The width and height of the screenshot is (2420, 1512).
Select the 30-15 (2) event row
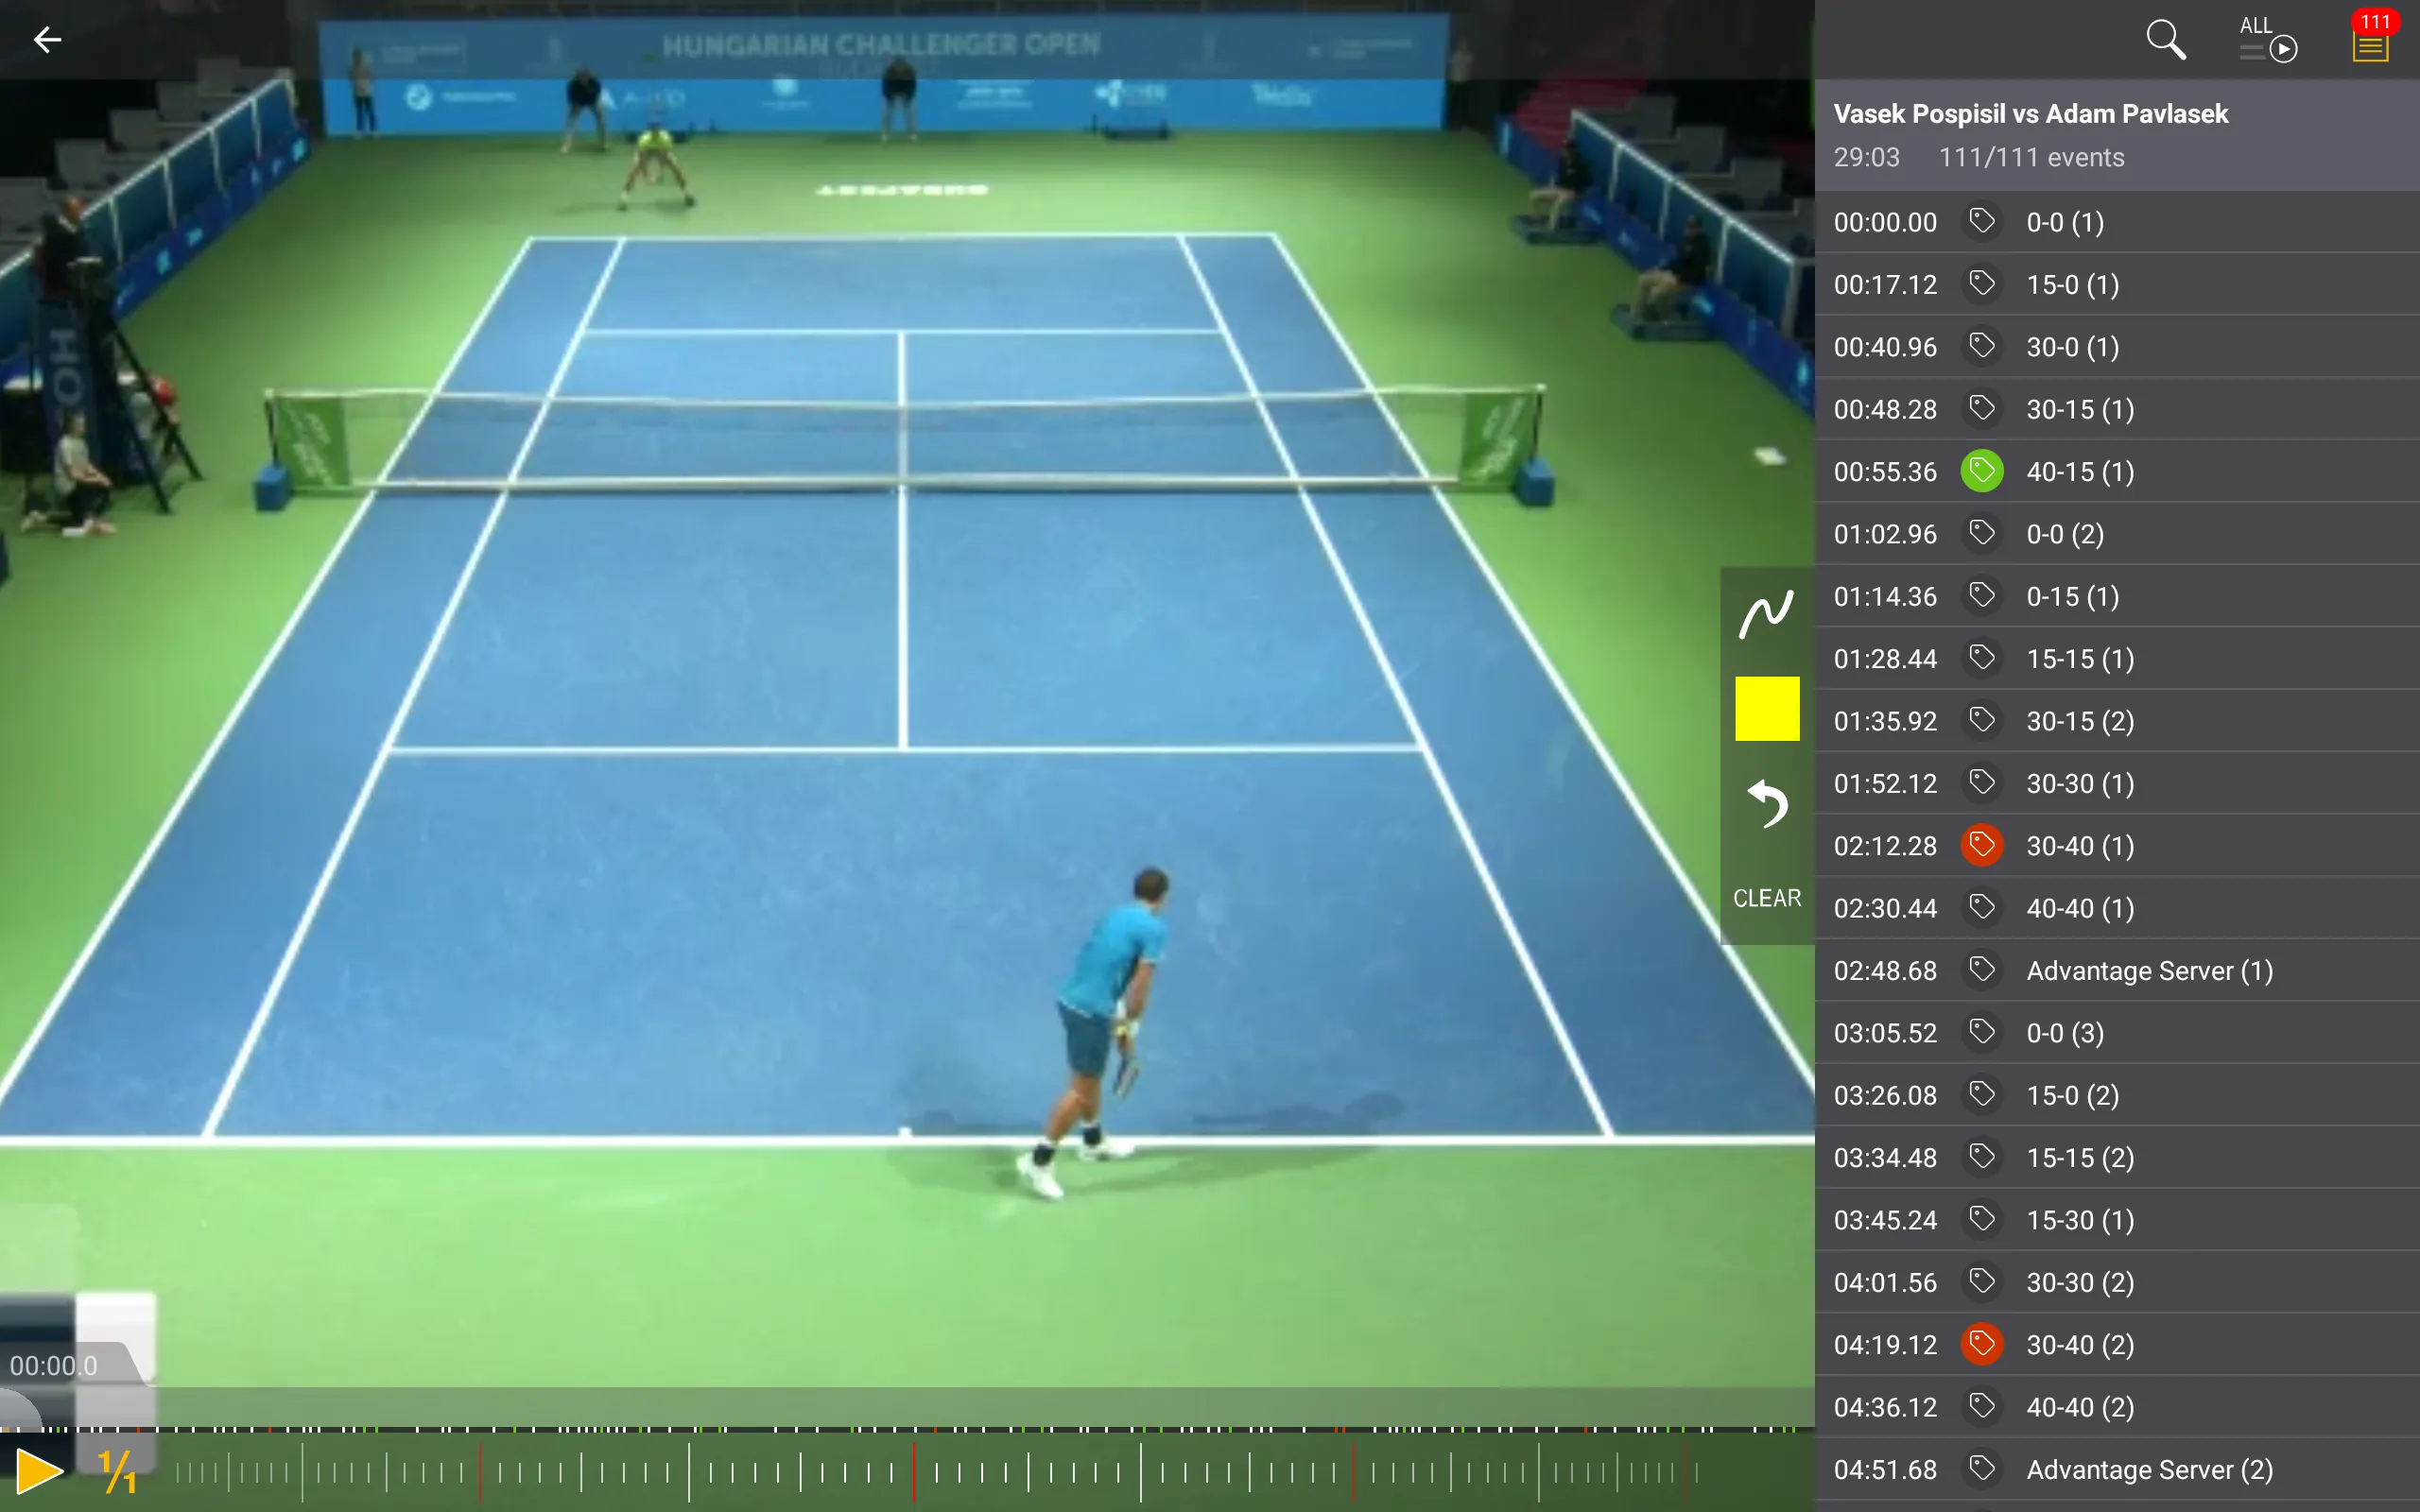pyautogui.click(x=2117, y=721)
